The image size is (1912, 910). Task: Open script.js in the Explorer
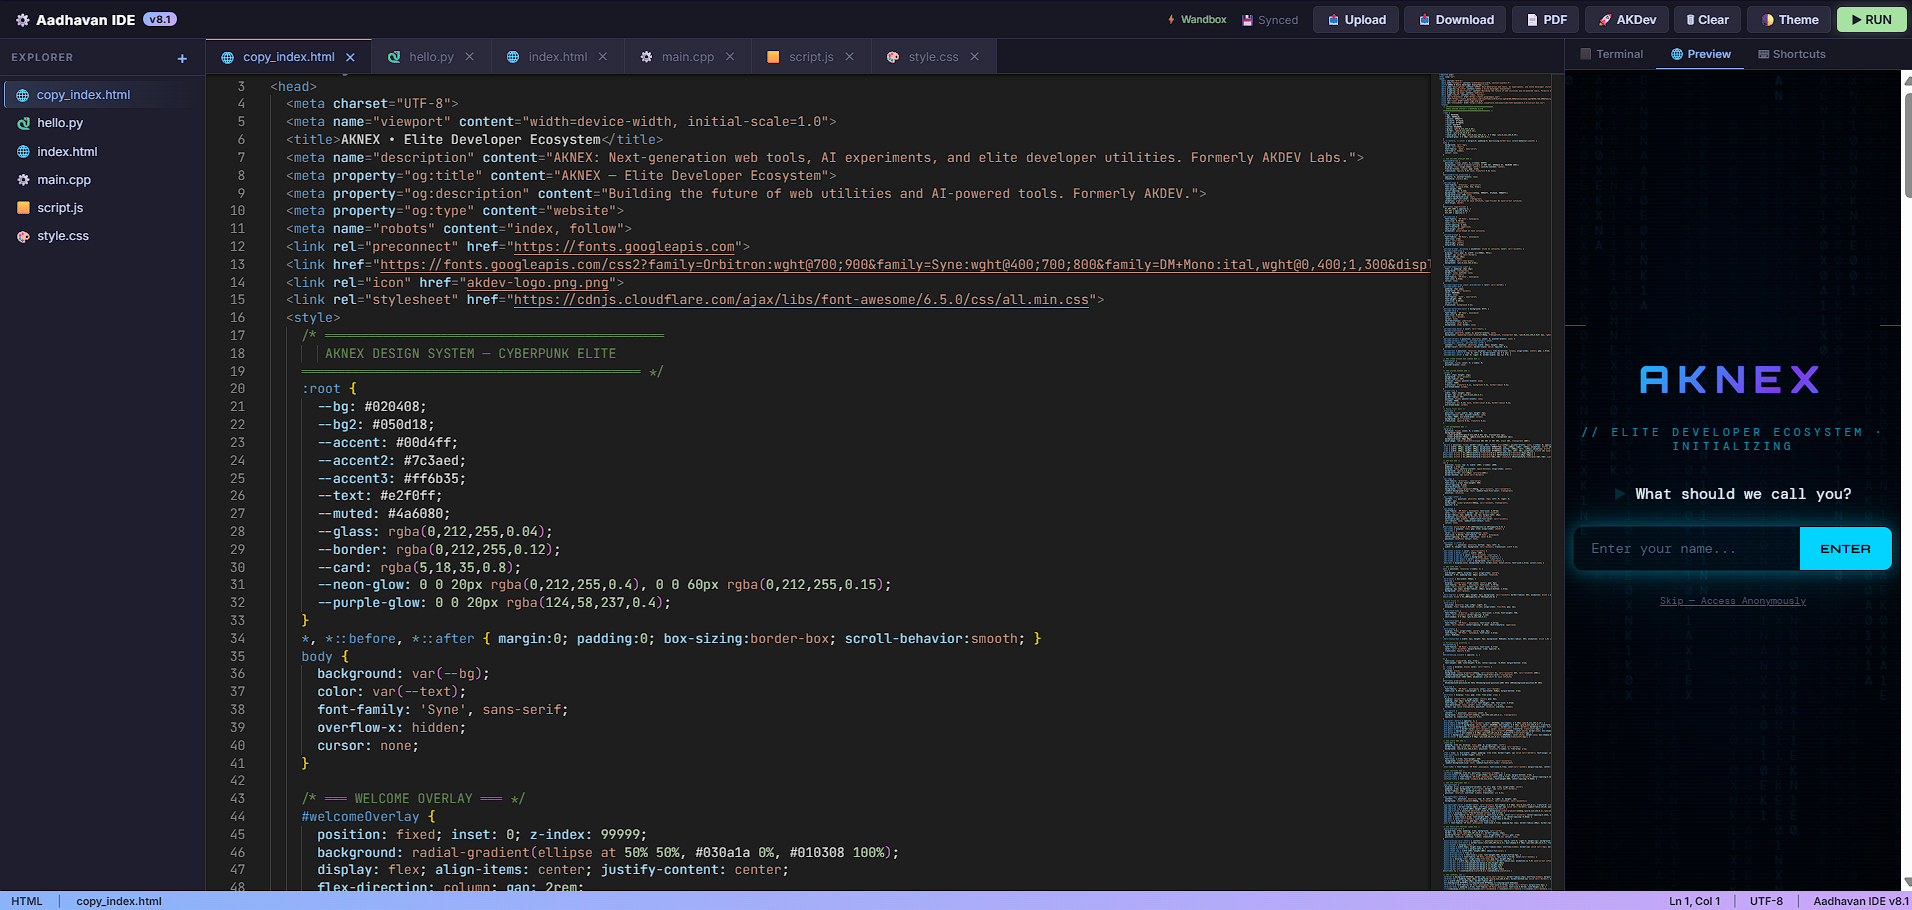(60, 208)
